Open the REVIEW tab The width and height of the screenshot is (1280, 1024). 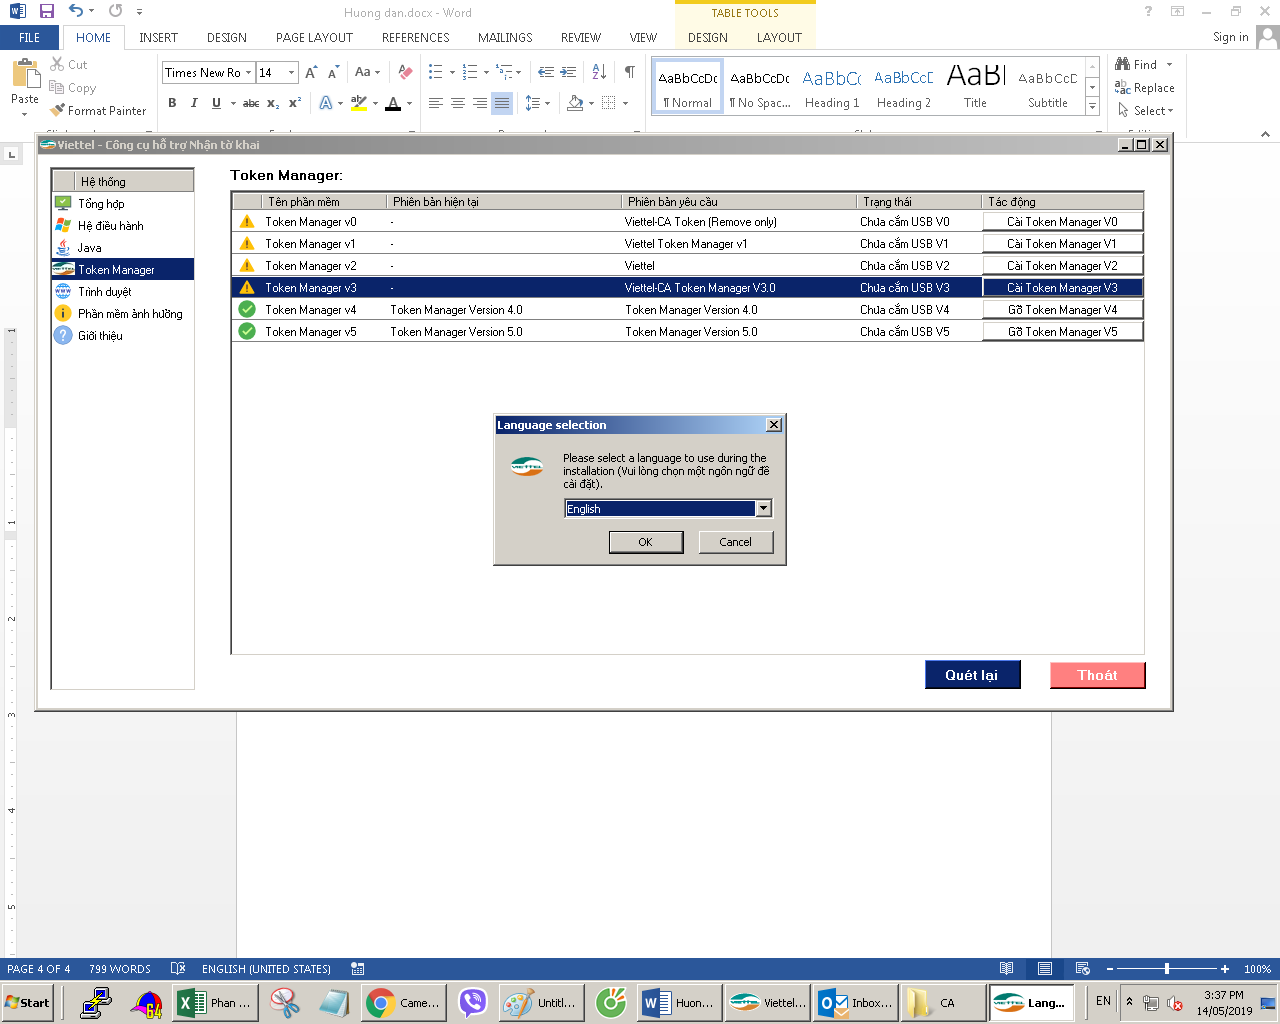(581, 37)
